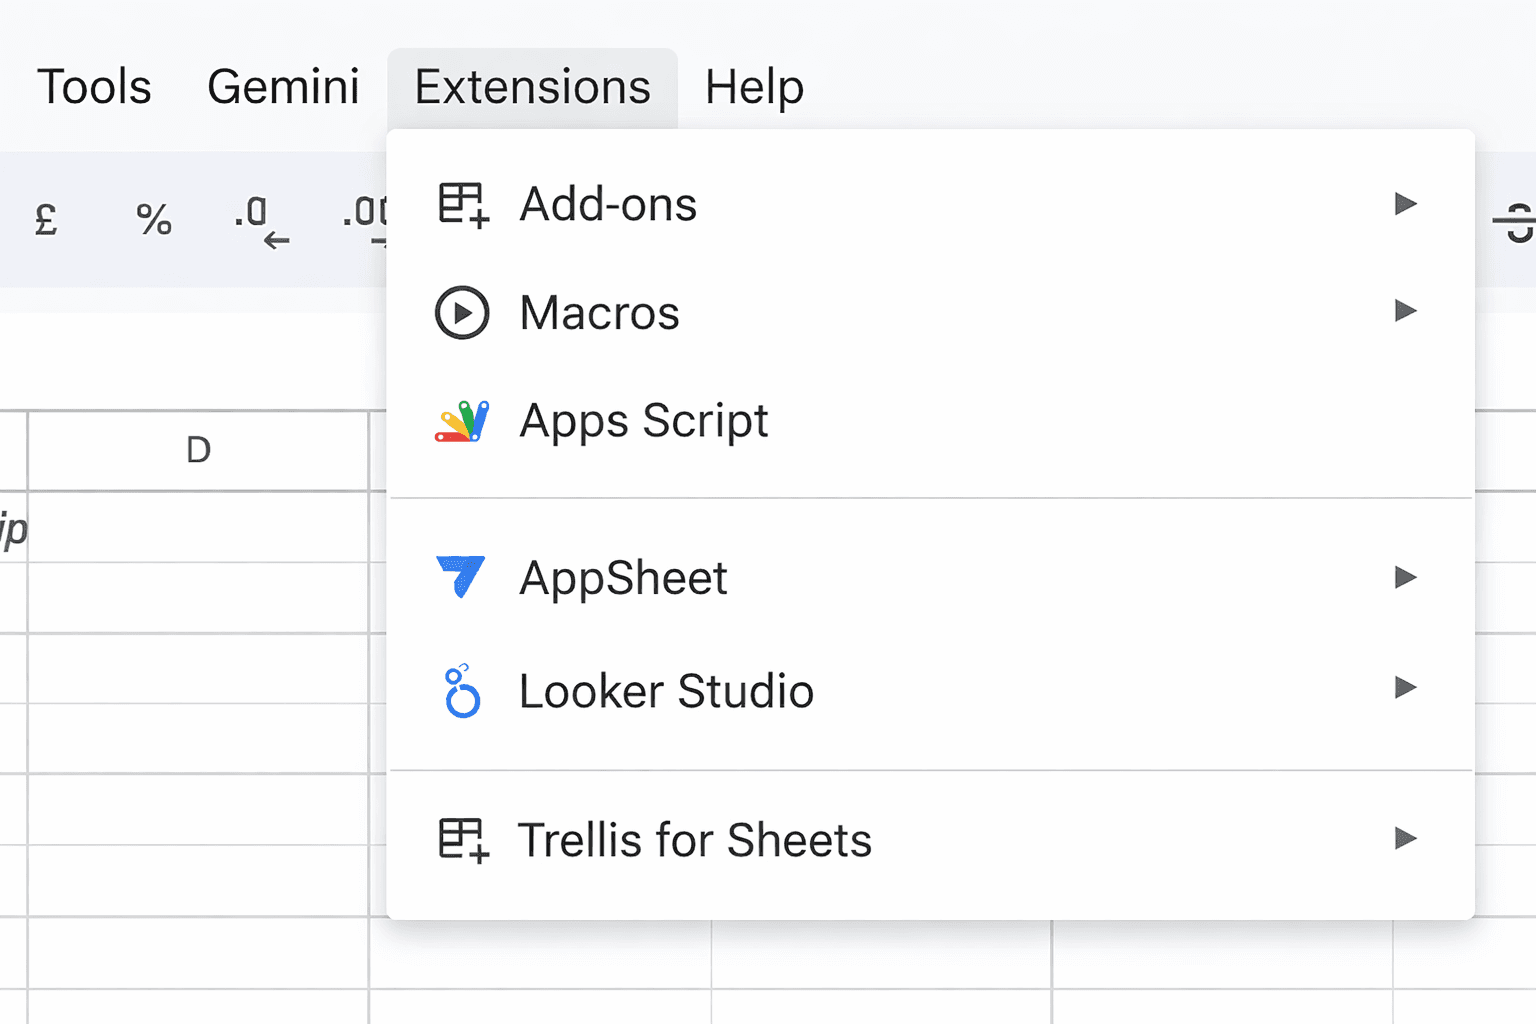The height and width of the screenshot is (1024, 1536).
Task: Expand the Macros submenu arrow
Action: pos(1405,311)
